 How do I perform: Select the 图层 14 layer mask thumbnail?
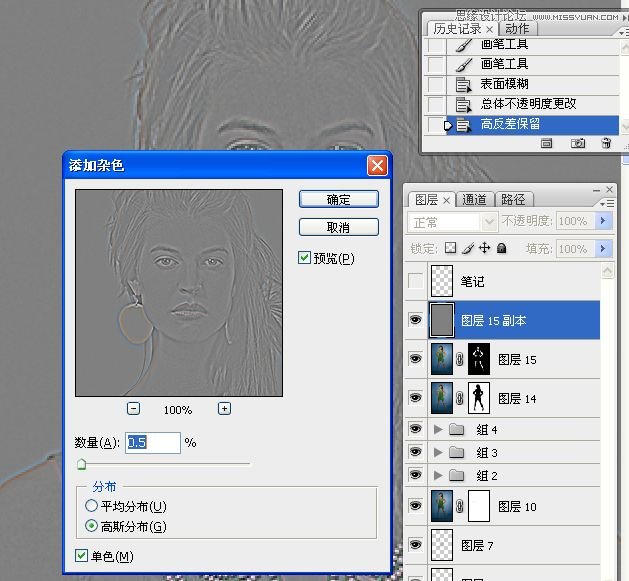point(479,398)
